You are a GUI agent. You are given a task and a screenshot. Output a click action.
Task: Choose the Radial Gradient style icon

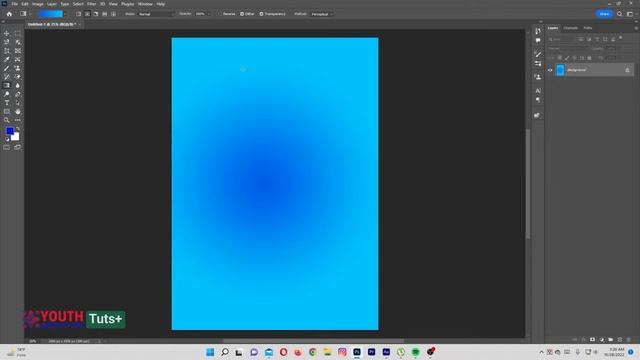tap(87, 14)
